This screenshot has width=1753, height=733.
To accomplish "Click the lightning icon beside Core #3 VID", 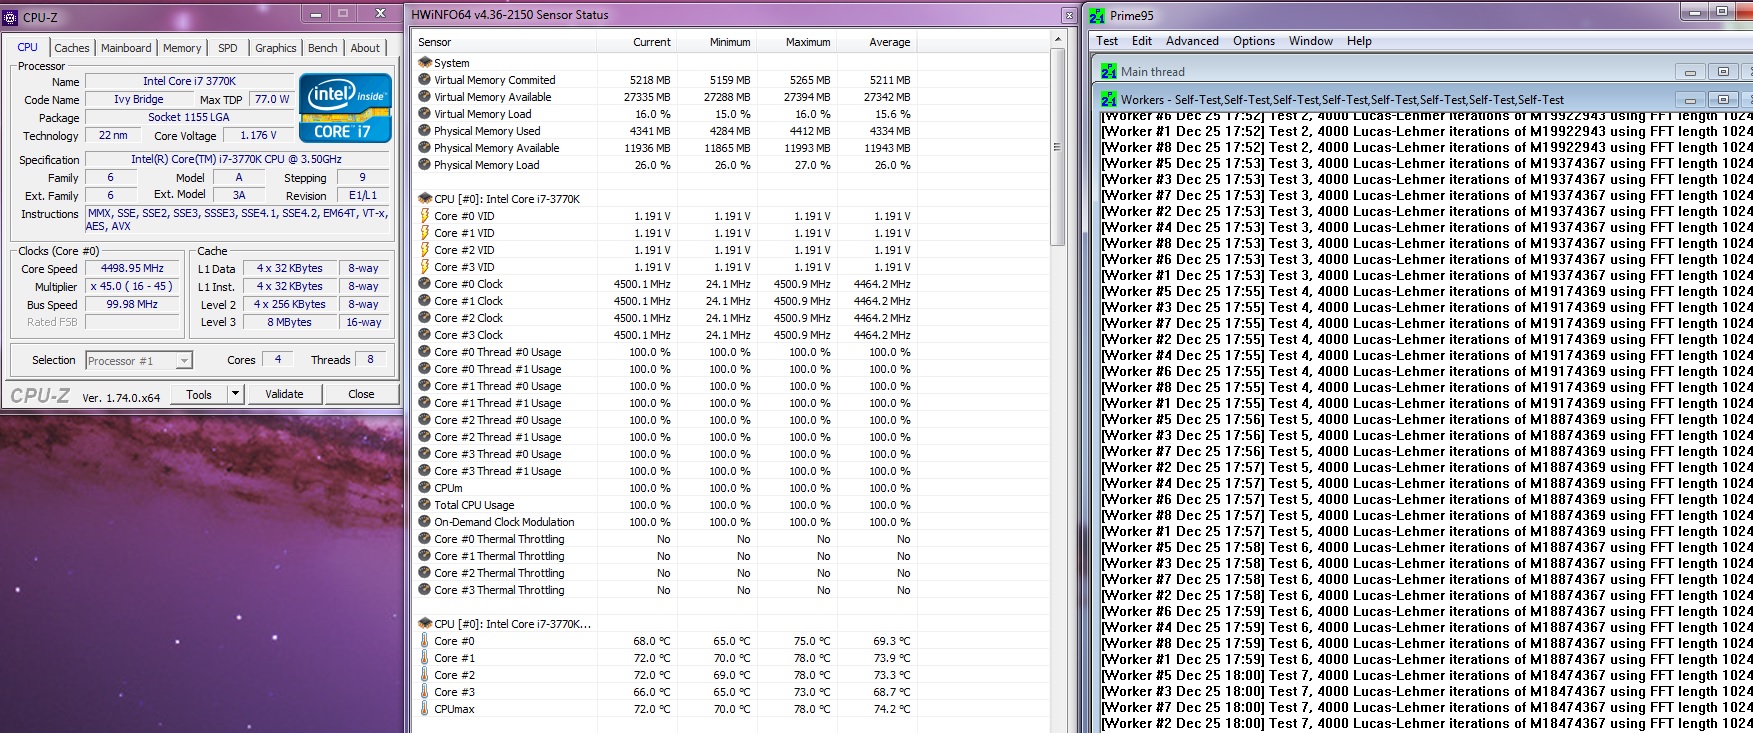I will pos(425,266).
